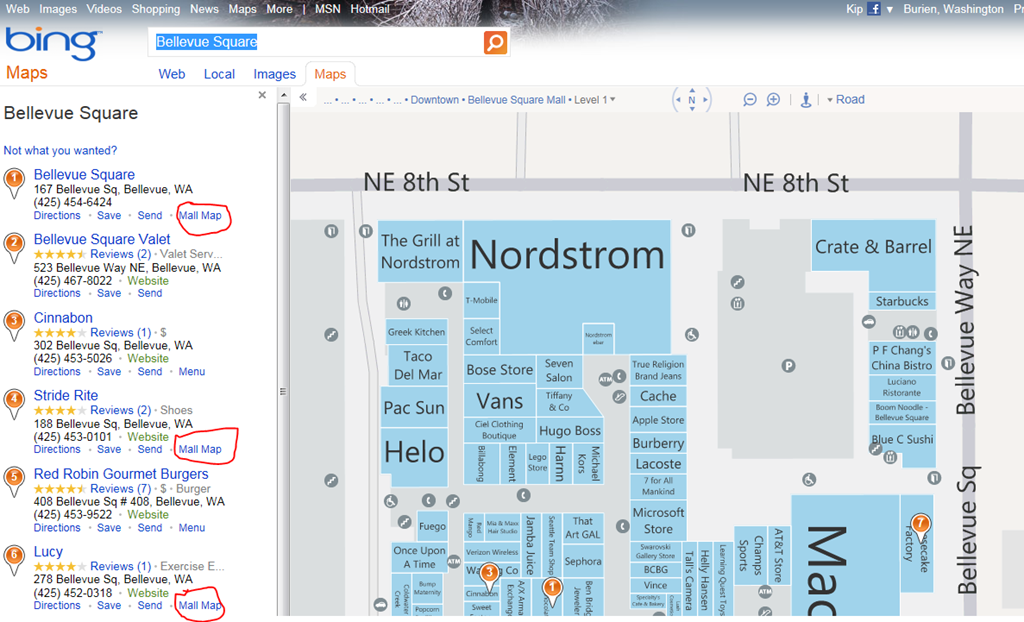Click Bellevue Square Mall breadcrumb link

click(x=516, y=100)
